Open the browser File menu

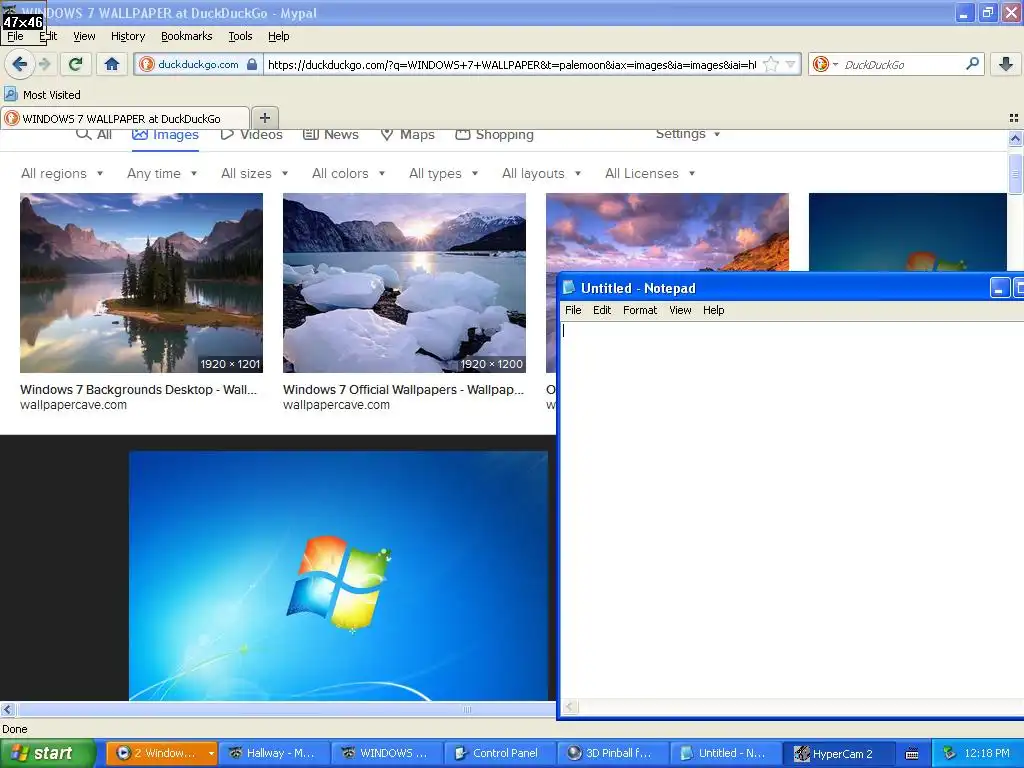point(15,36)
